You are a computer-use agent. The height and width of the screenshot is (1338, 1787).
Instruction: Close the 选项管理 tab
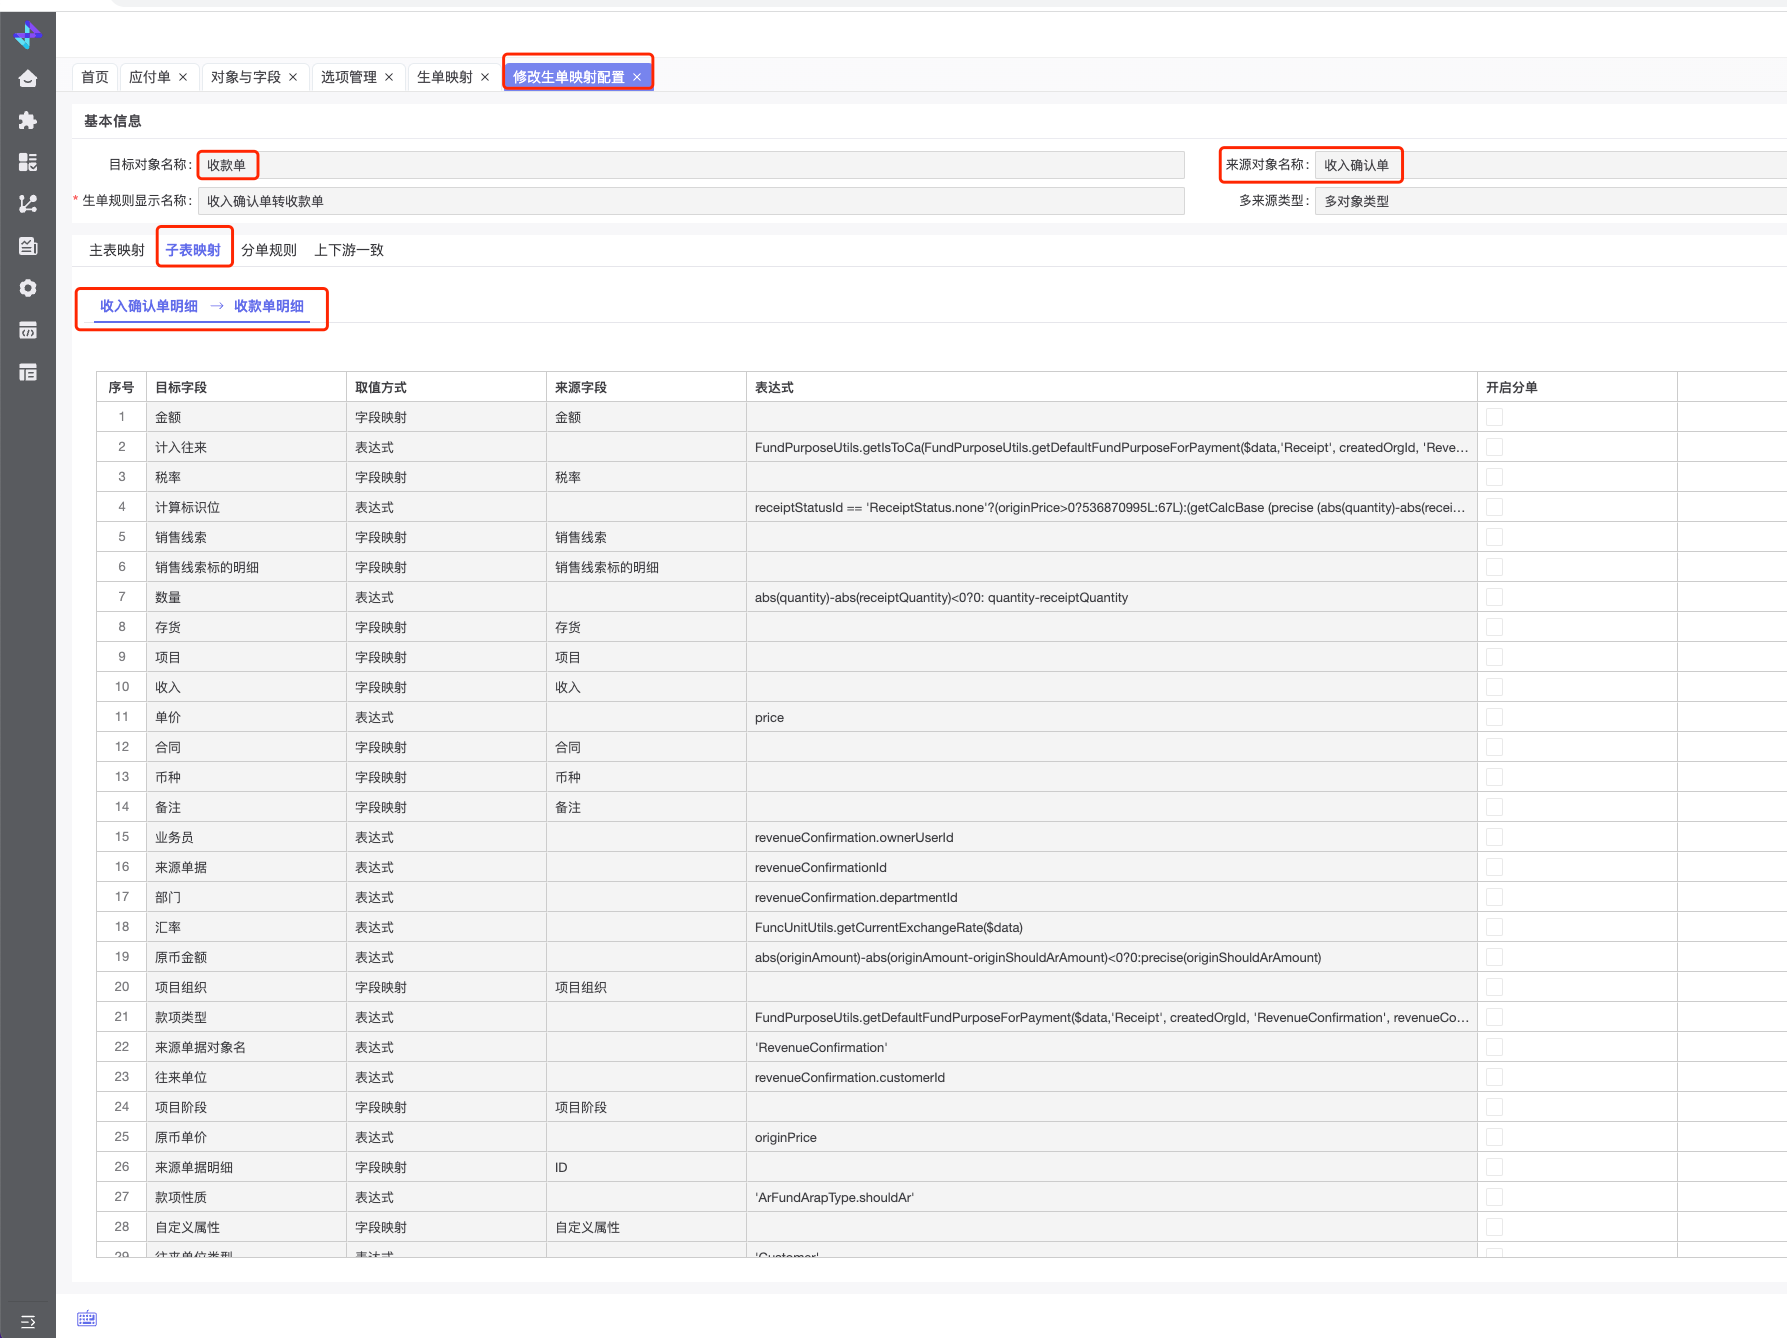click(x=389, y=77)
